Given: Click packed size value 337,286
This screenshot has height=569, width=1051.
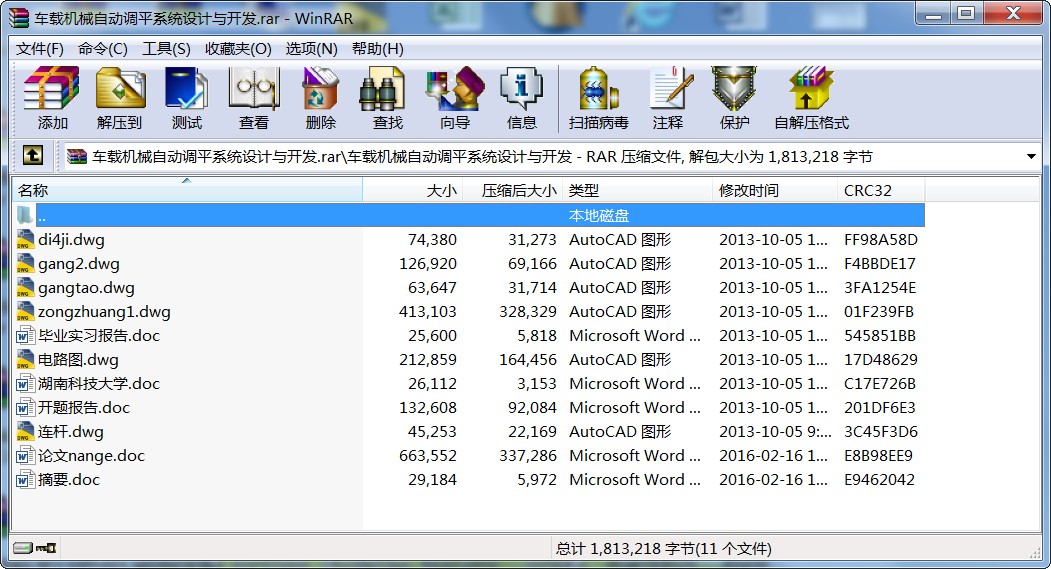Looking at the screenshot, I should point(528,456).
